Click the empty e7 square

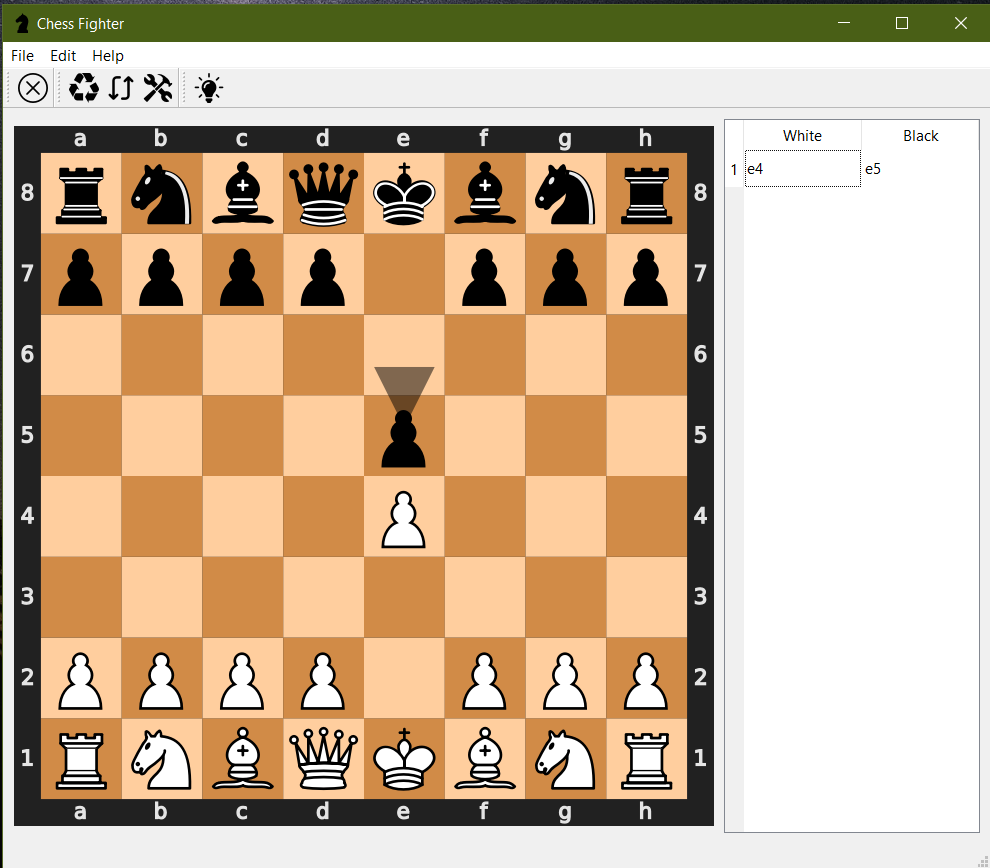pyautogui.click(x=404, y=274)
